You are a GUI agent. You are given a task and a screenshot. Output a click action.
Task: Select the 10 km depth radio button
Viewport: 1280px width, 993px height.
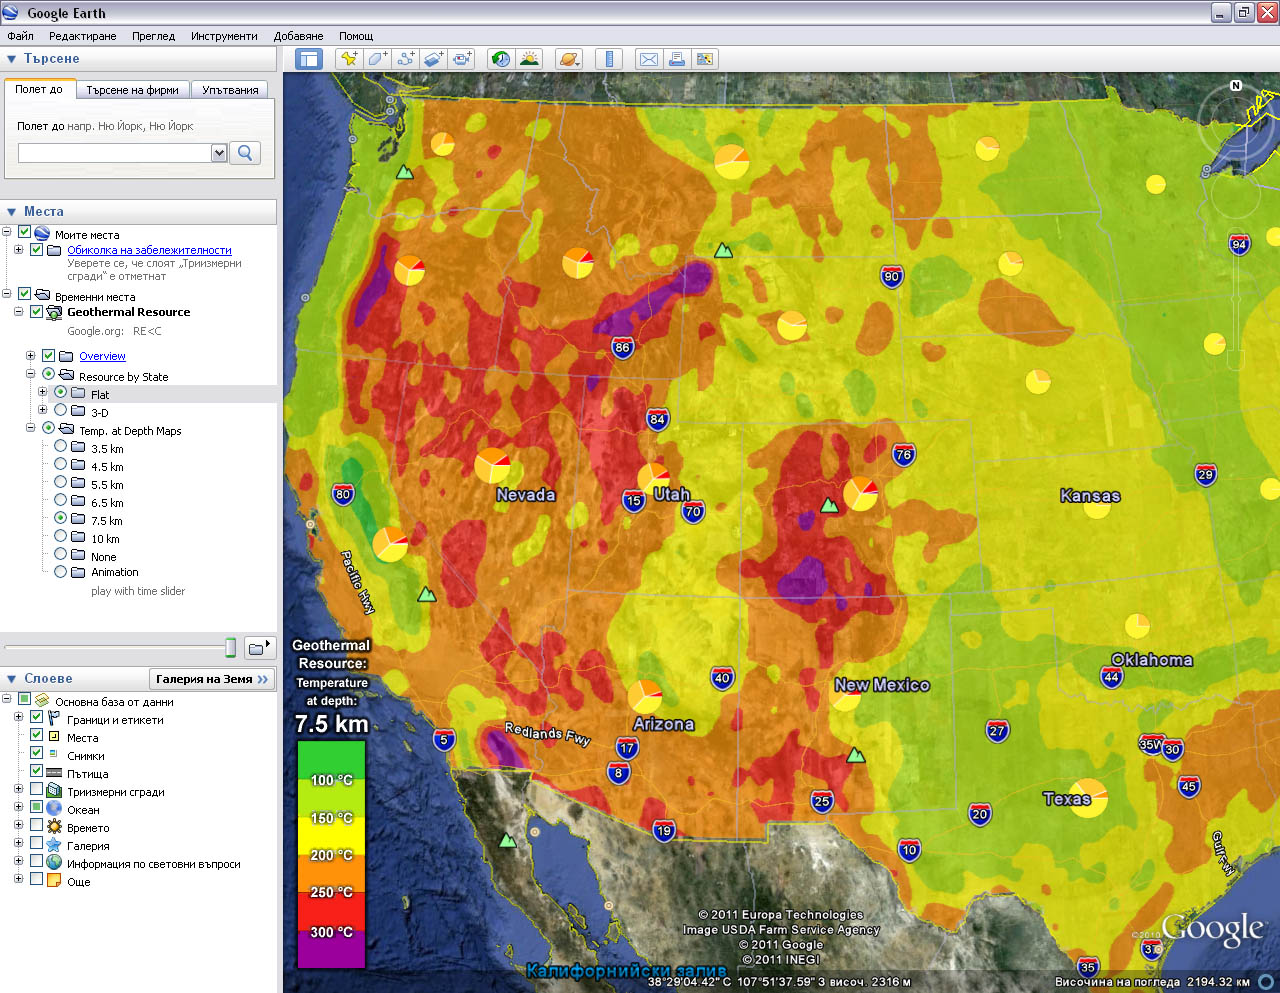61,537
